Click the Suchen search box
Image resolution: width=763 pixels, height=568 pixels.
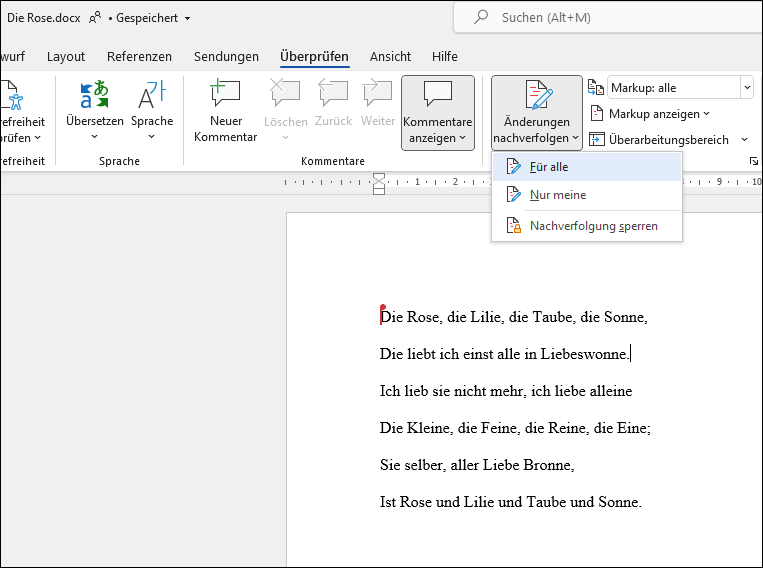click(x=608, y=18)
